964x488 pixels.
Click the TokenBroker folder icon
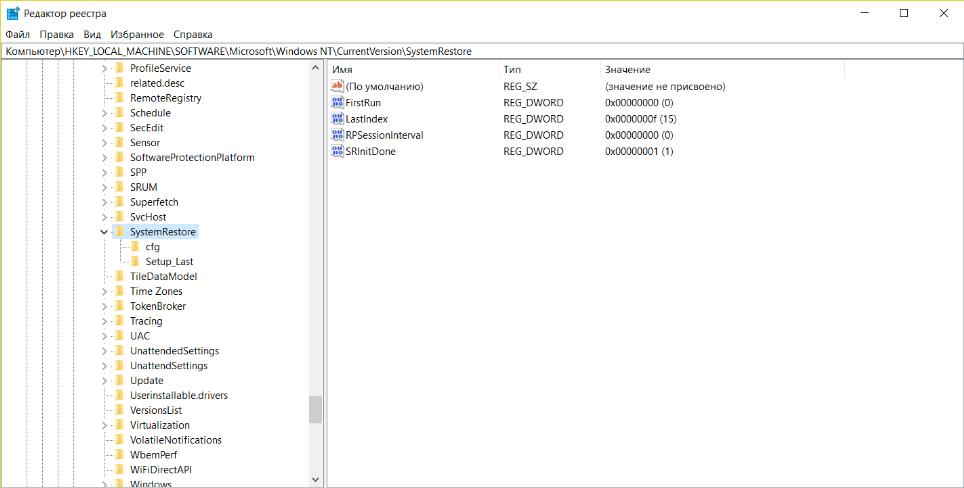119,306
